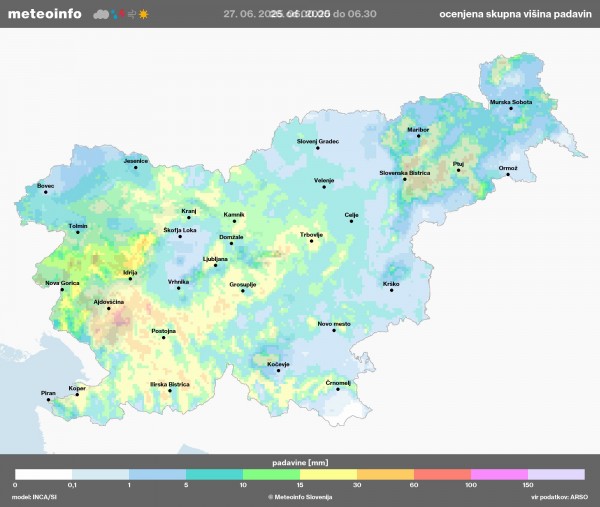Select the pink 100–150 mm legend swatch

coord(499,474)
